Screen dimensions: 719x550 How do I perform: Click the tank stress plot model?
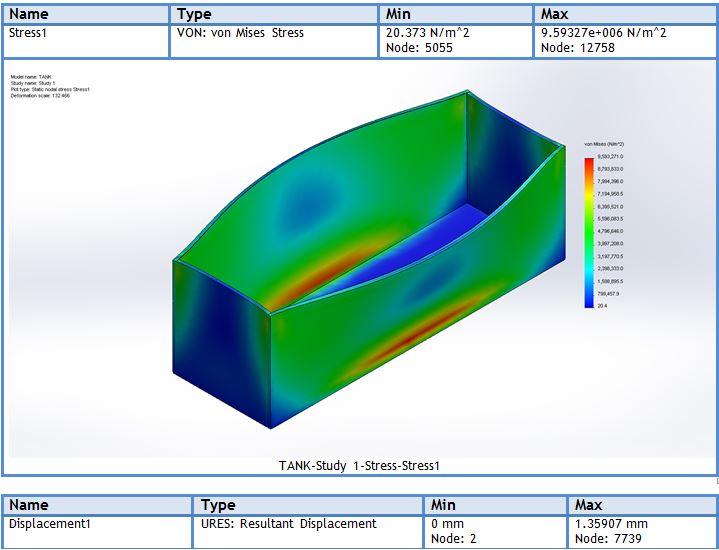[369, 260]
